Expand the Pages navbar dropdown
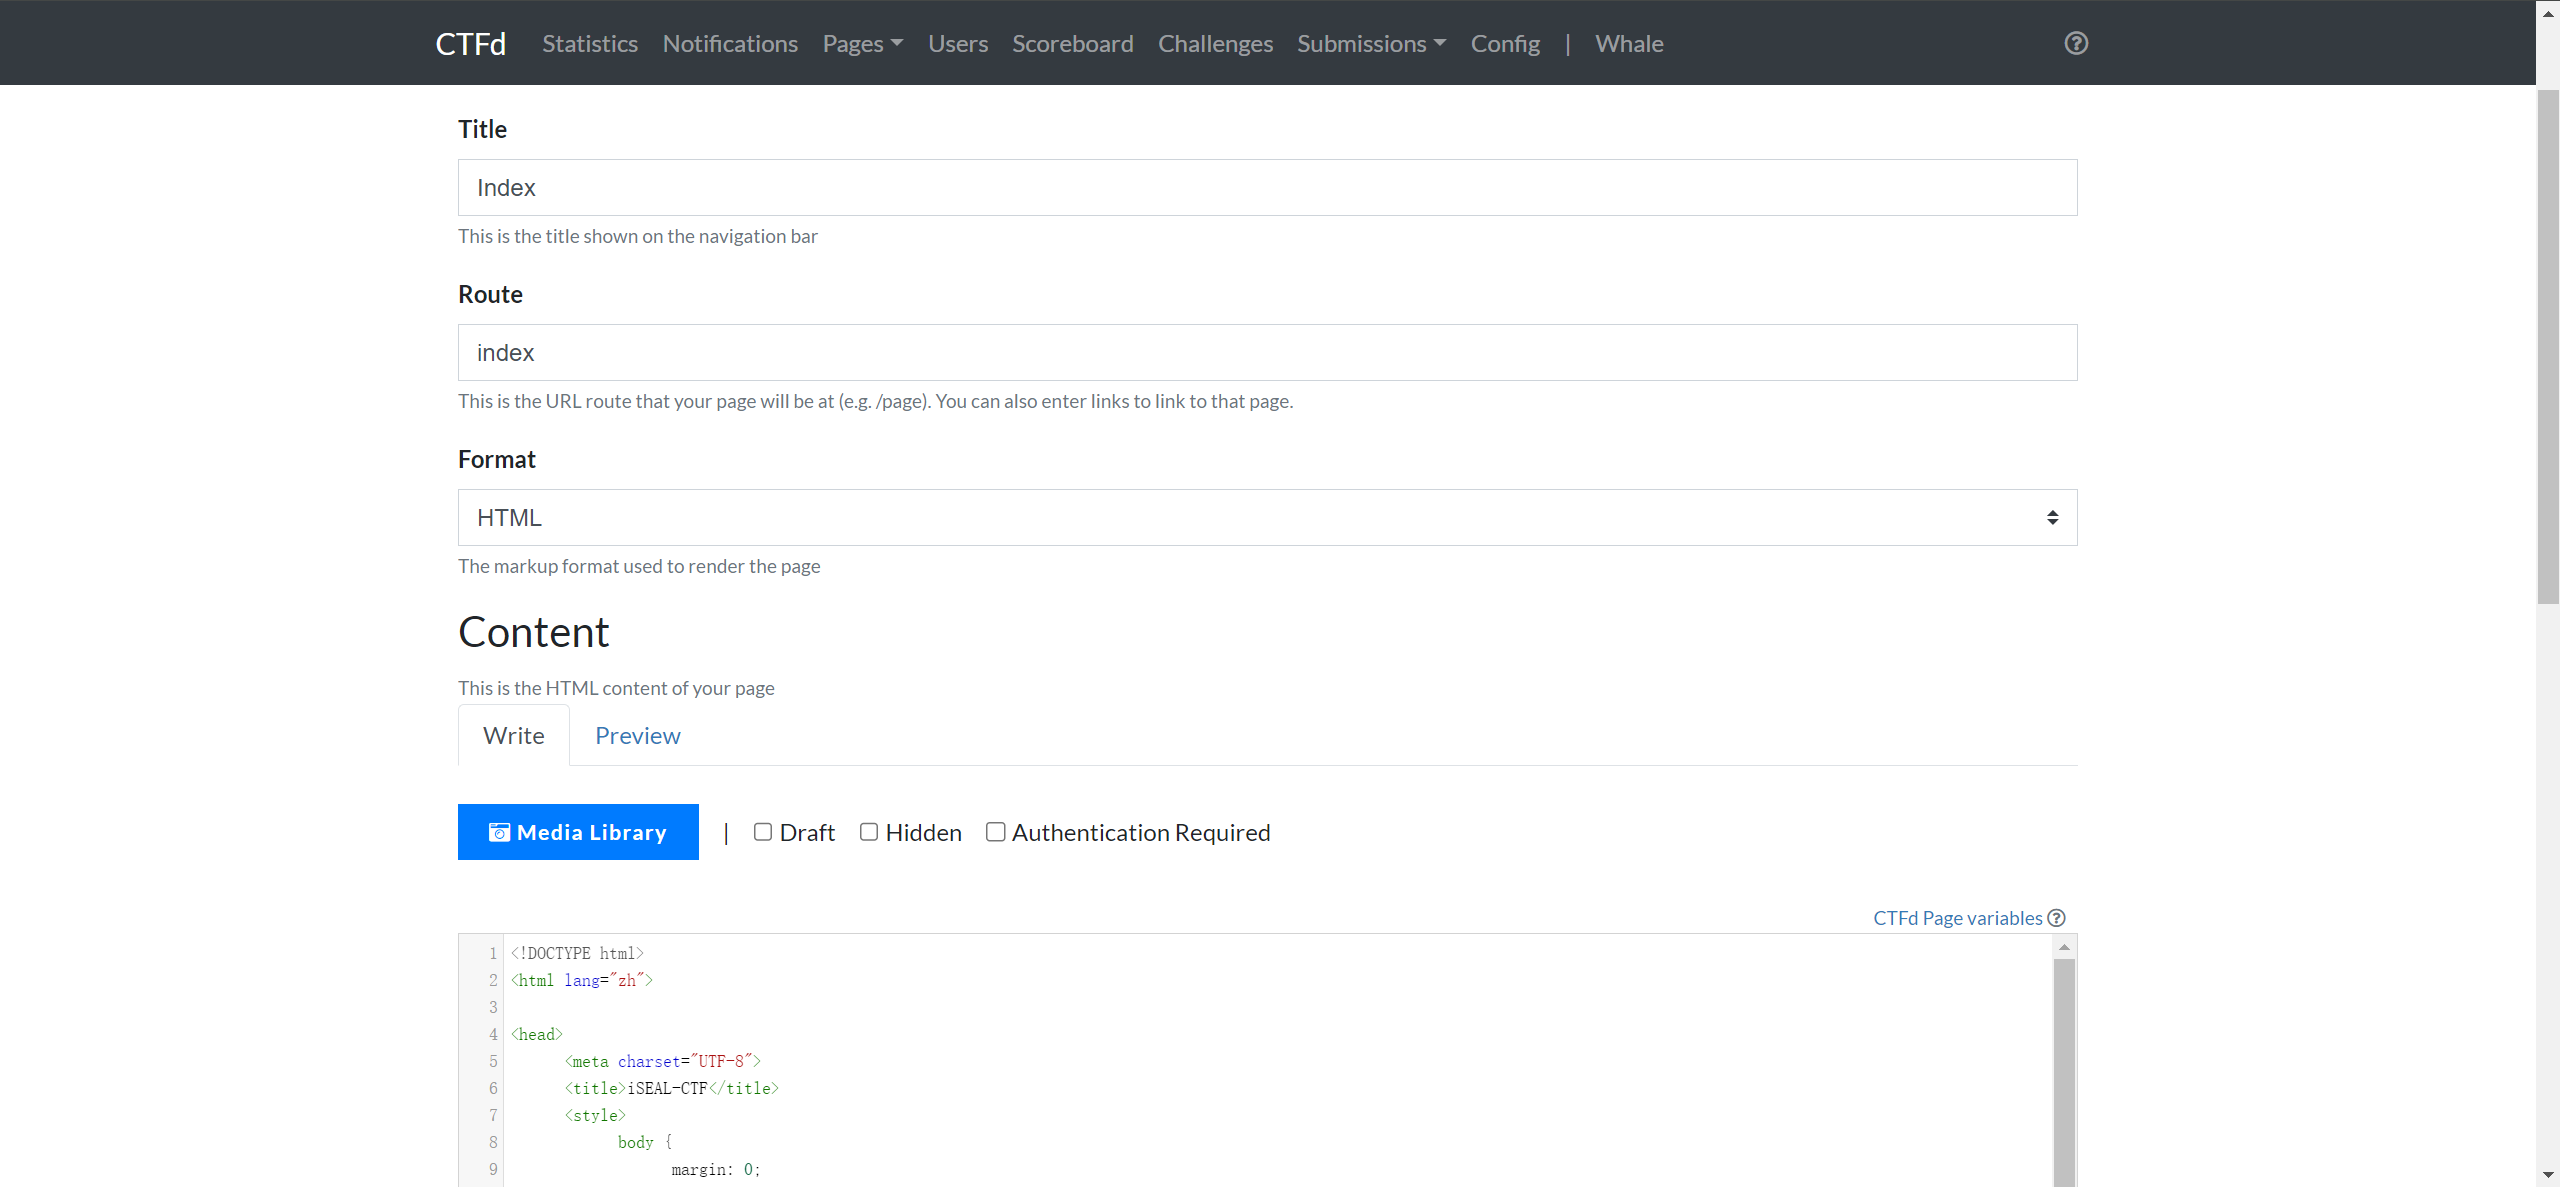The height and width of the screenshot is (1187, 2560). click(x=862, y=43)
